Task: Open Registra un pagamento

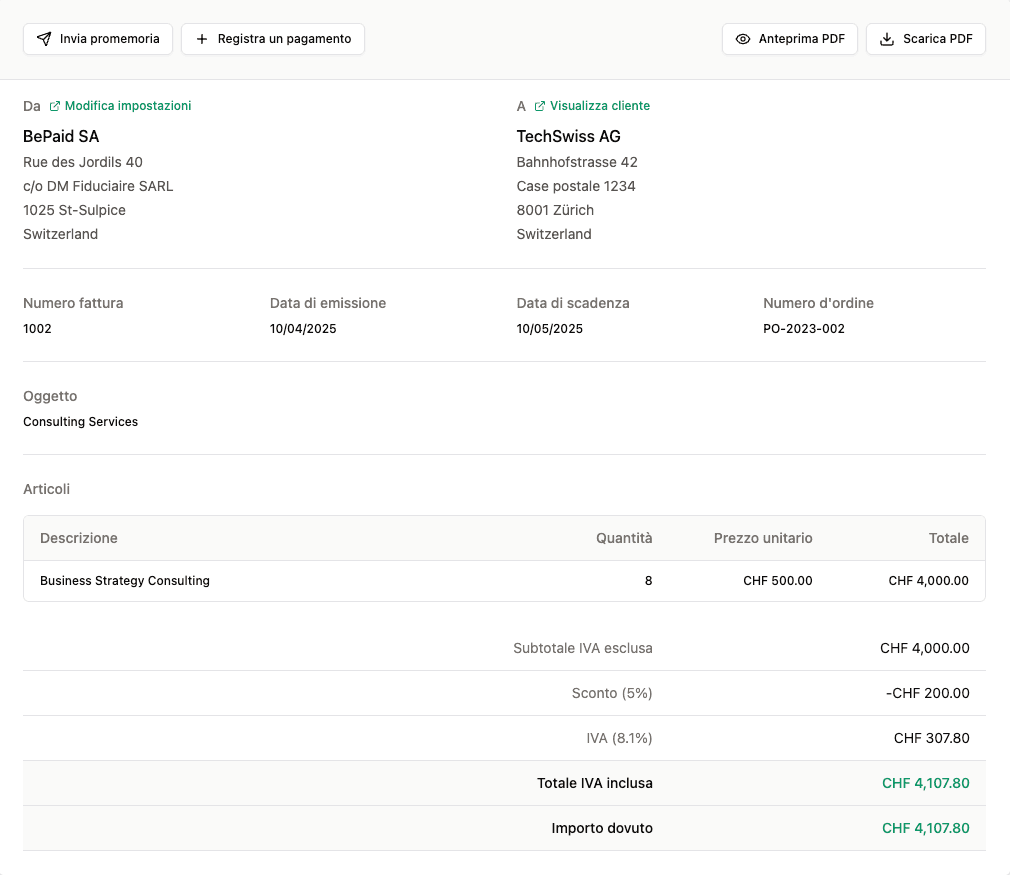Action: (273, 39)
